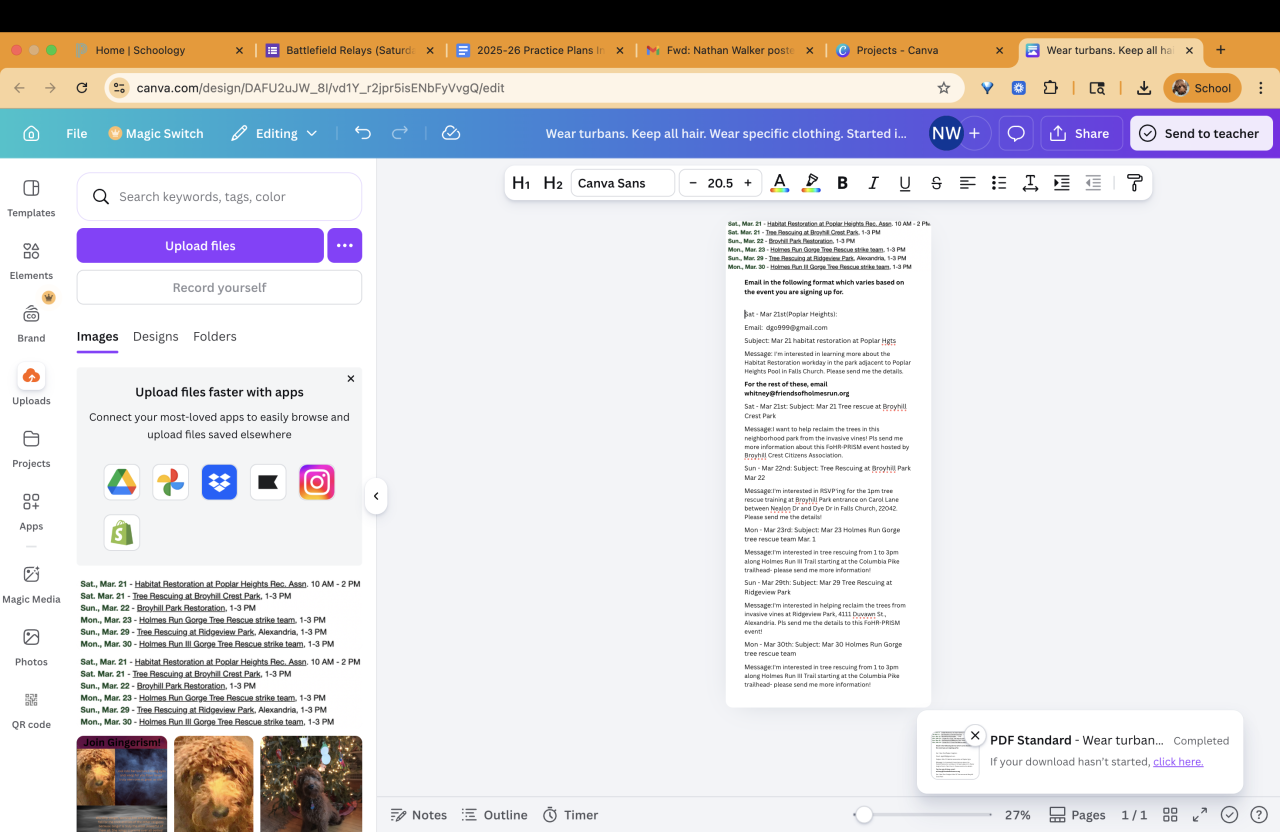The width and height of the screenshot is (1280, 832).
Task: Open Notes panel
Action: pyautogui.click(x=419, y=815)
